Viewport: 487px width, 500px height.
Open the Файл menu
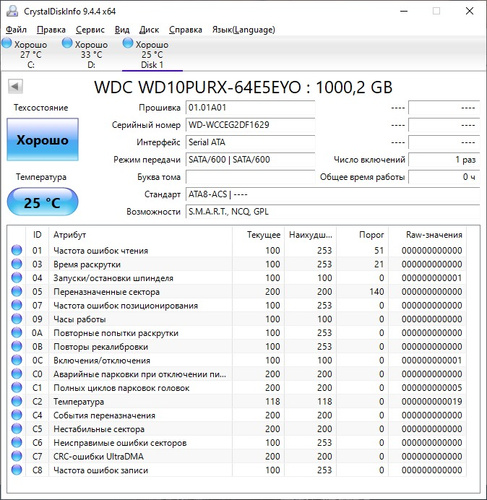pyautogui.click(x=16, y=30)
